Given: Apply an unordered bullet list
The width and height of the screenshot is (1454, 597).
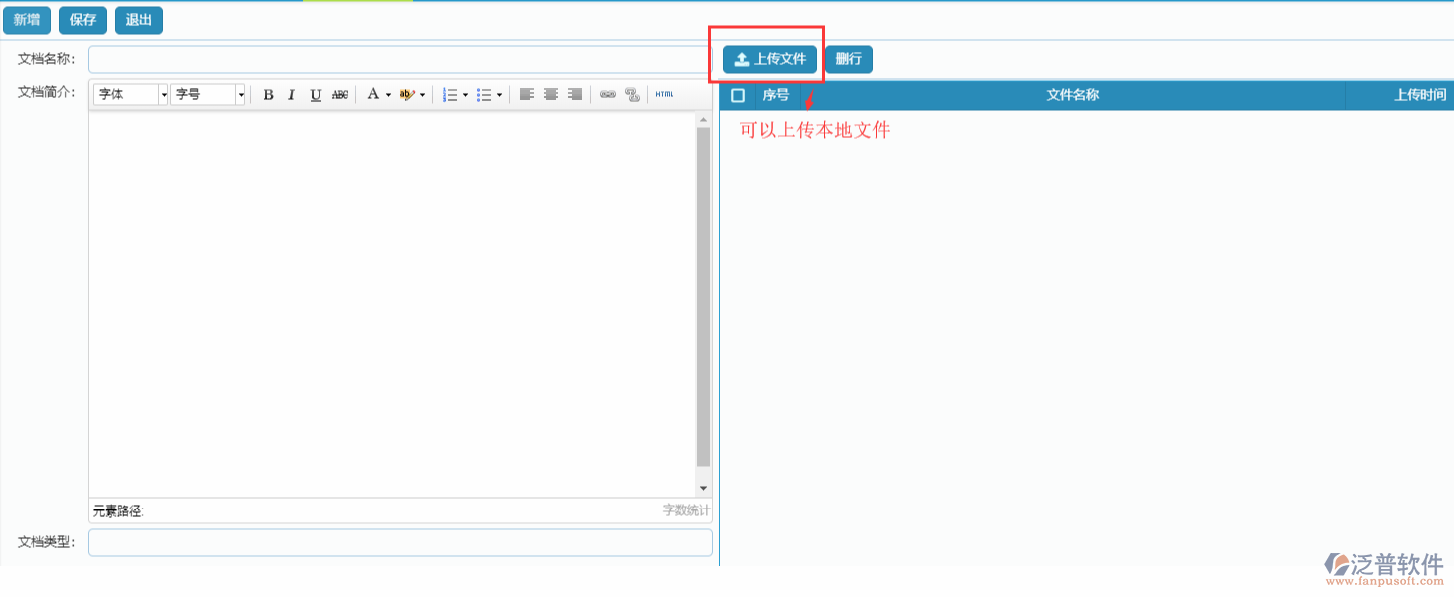Looking at the screenshot, I should coord(486,94).
